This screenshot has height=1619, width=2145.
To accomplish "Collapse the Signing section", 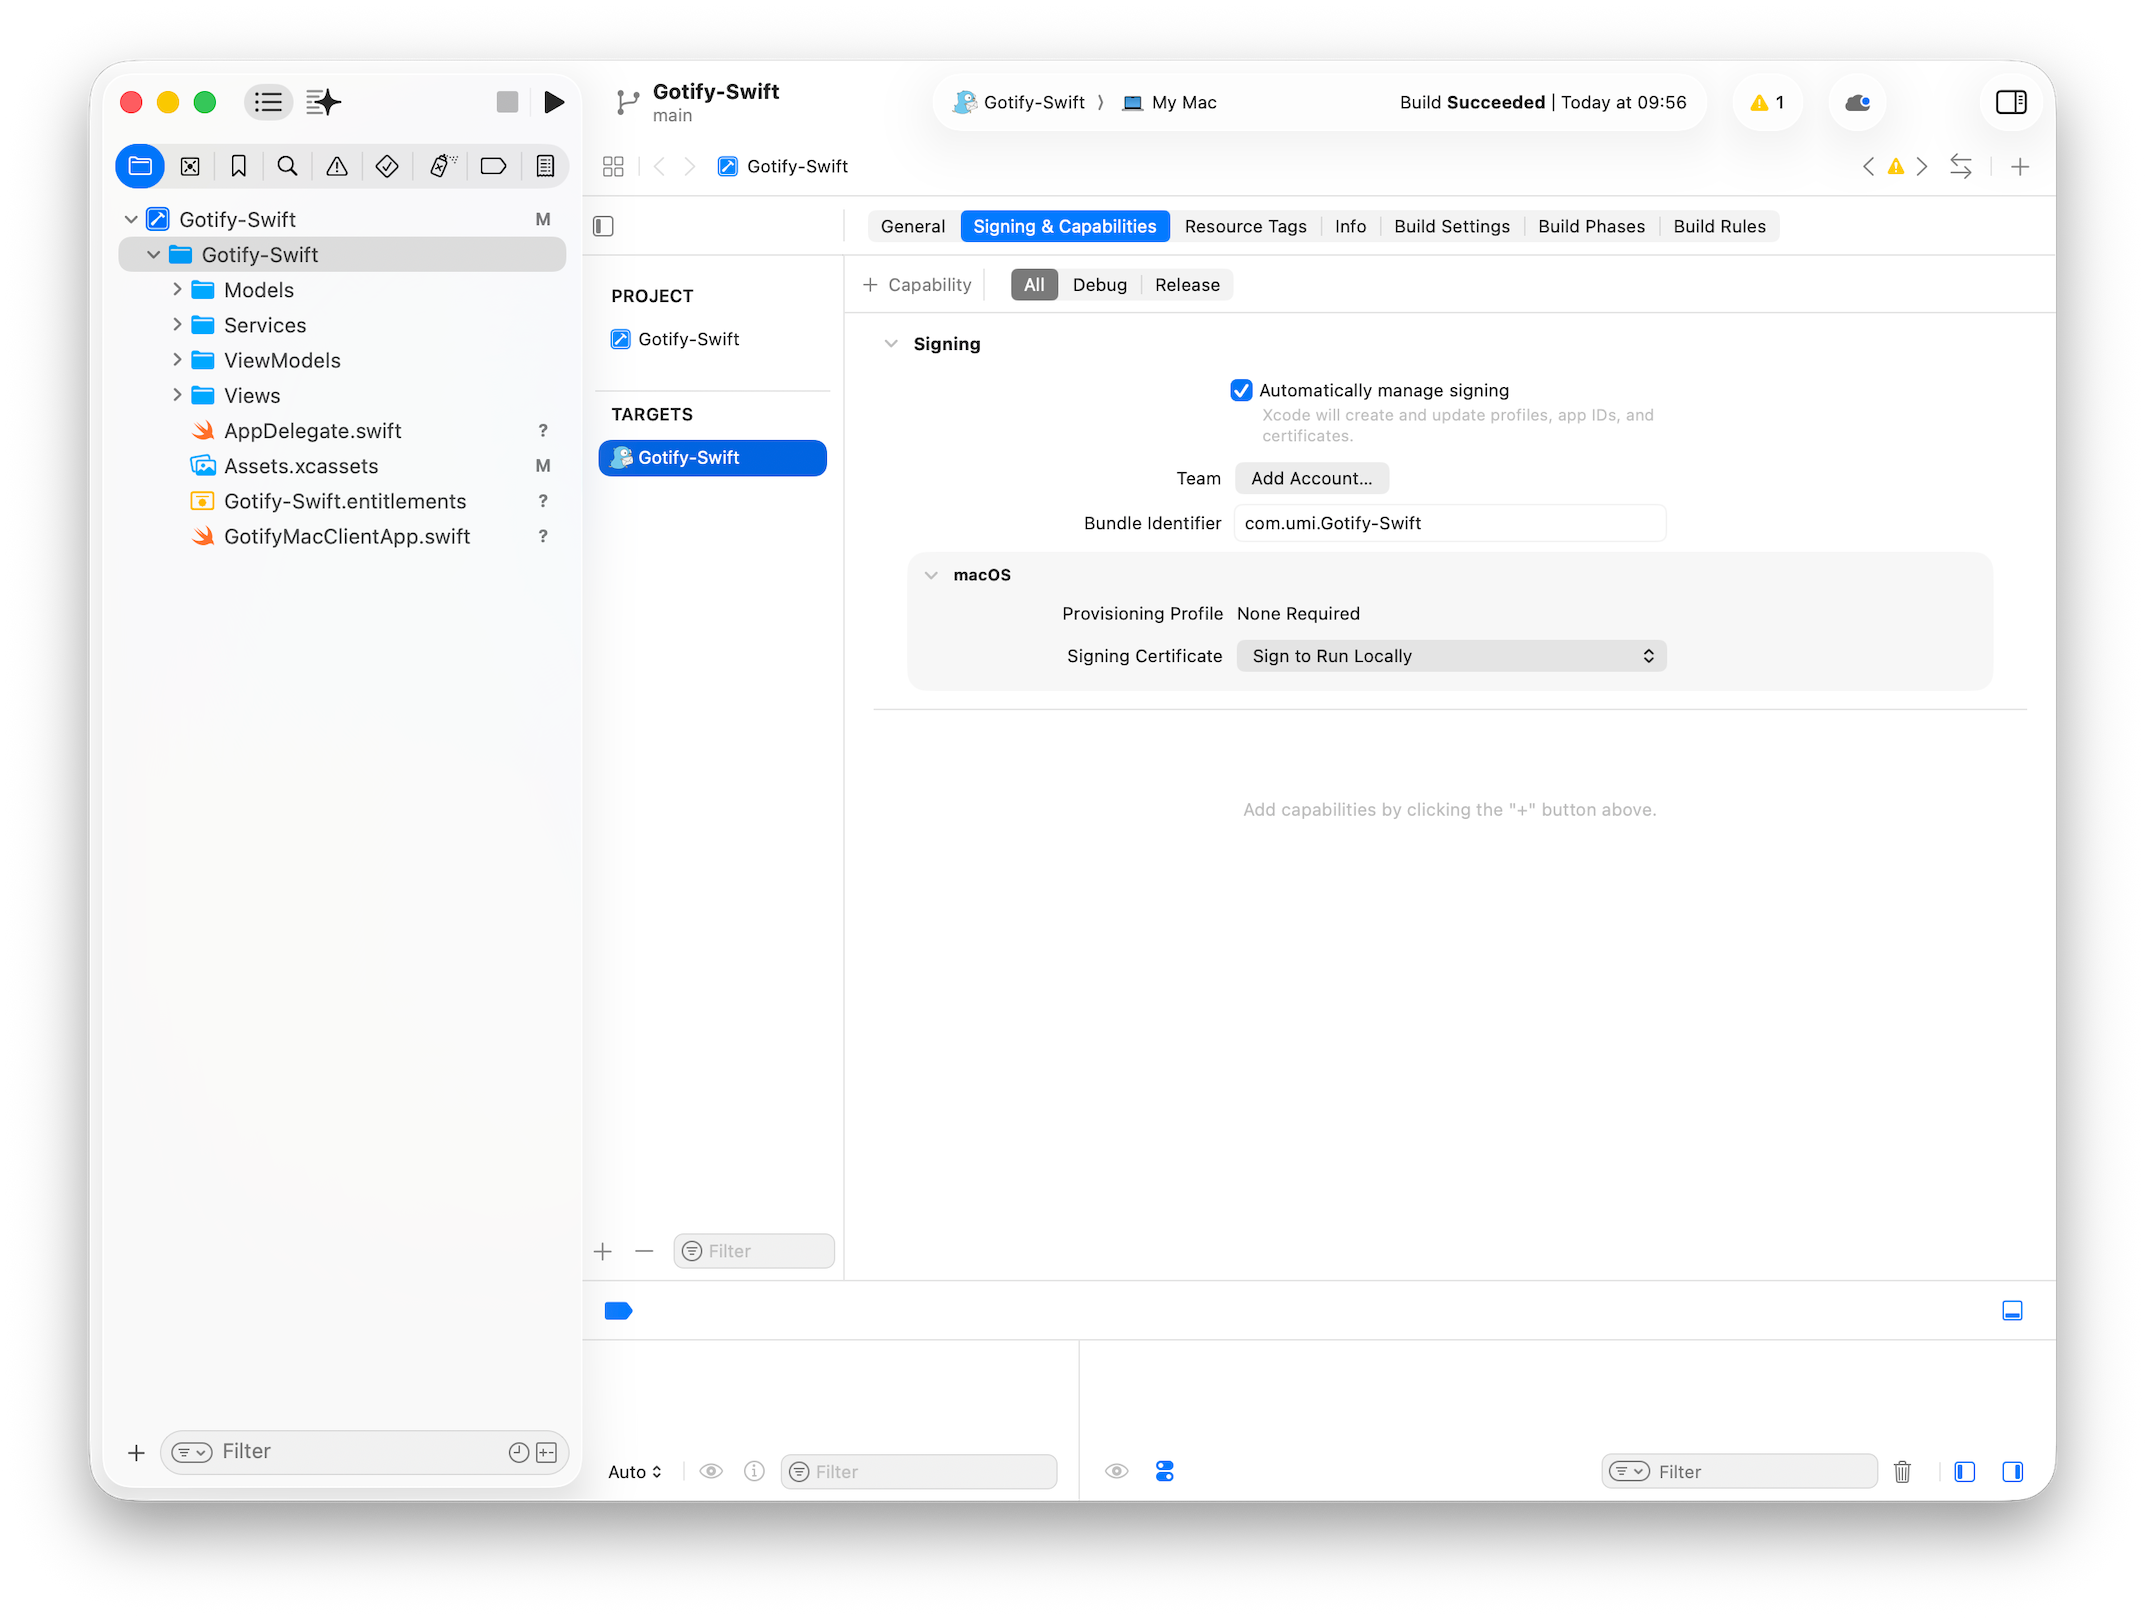I will [x=891, y=344].
